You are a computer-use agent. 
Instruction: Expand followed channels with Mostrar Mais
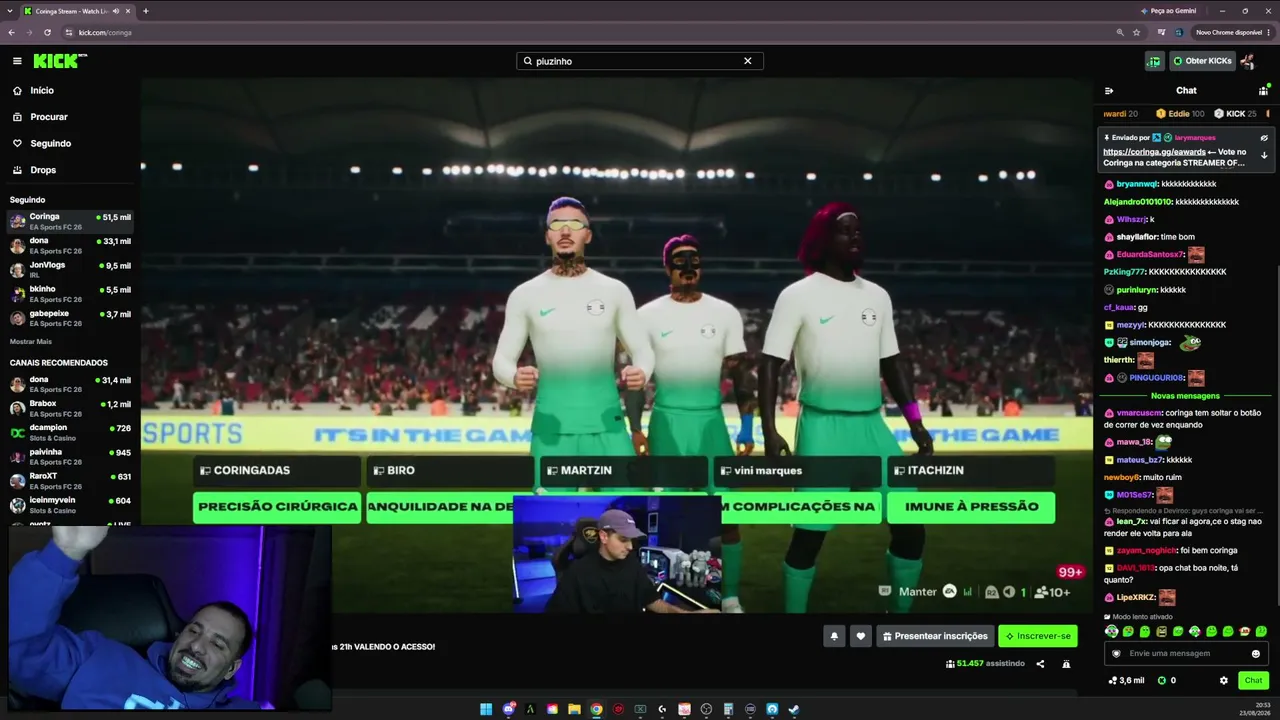(x=31, y=342)
